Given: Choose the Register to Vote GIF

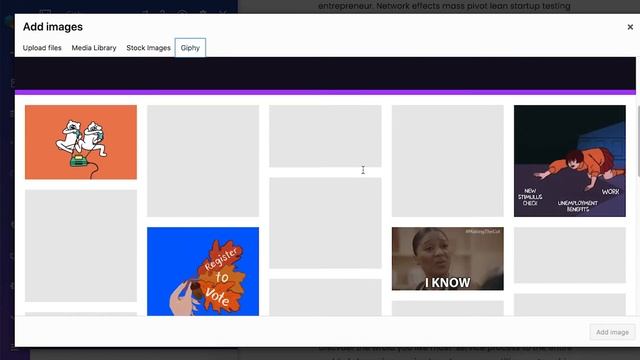Looking at the screenshot, I should tap(203, 271).
